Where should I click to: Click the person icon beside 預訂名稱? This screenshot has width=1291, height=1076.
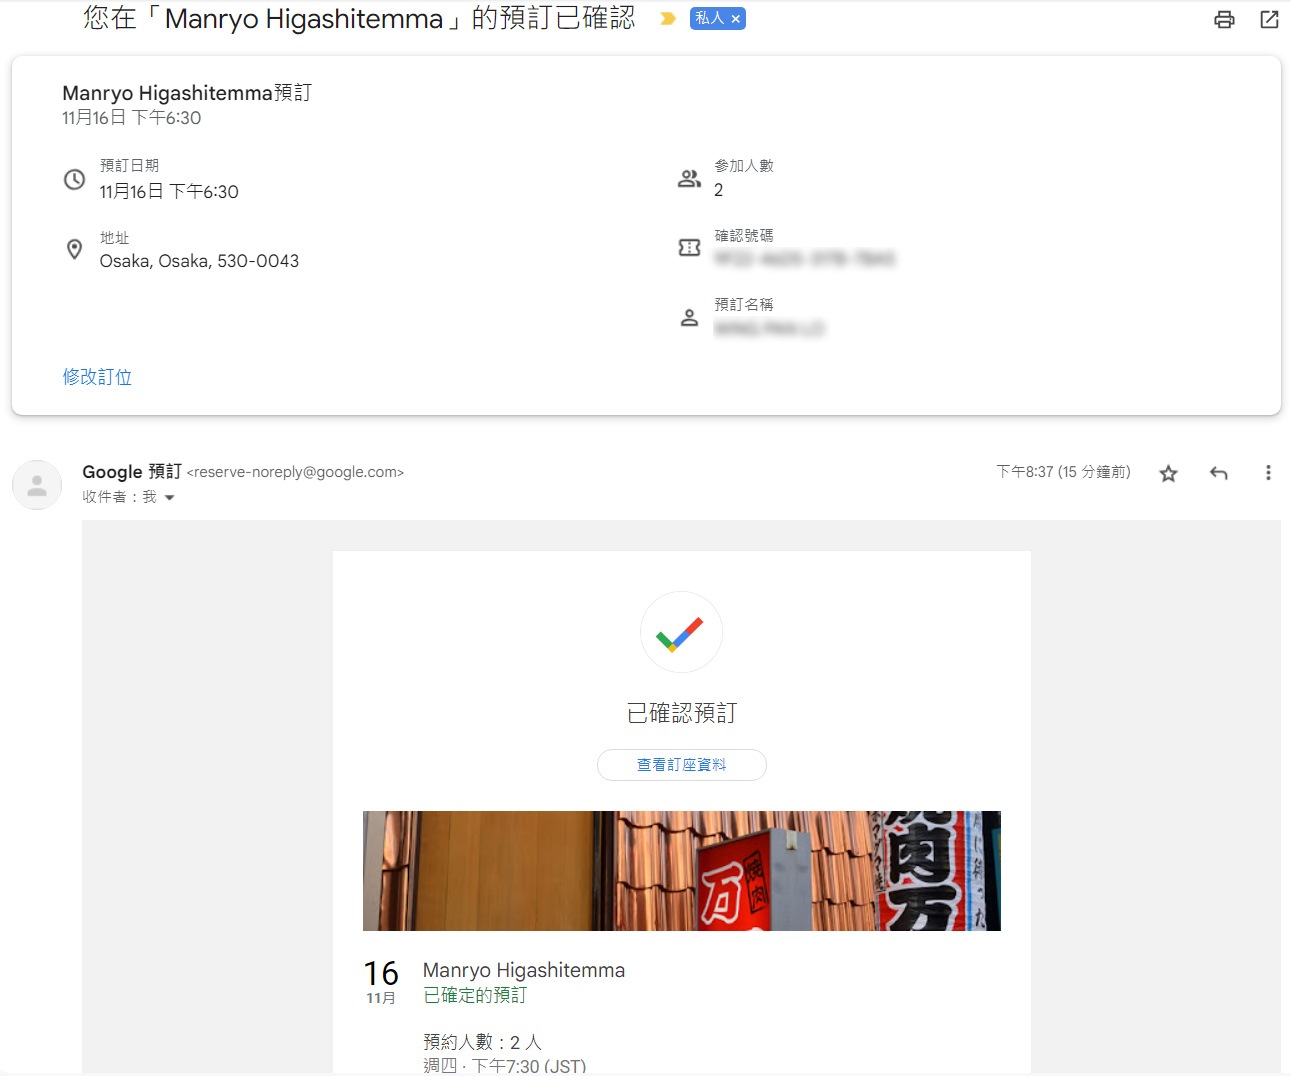pos(689,318)
